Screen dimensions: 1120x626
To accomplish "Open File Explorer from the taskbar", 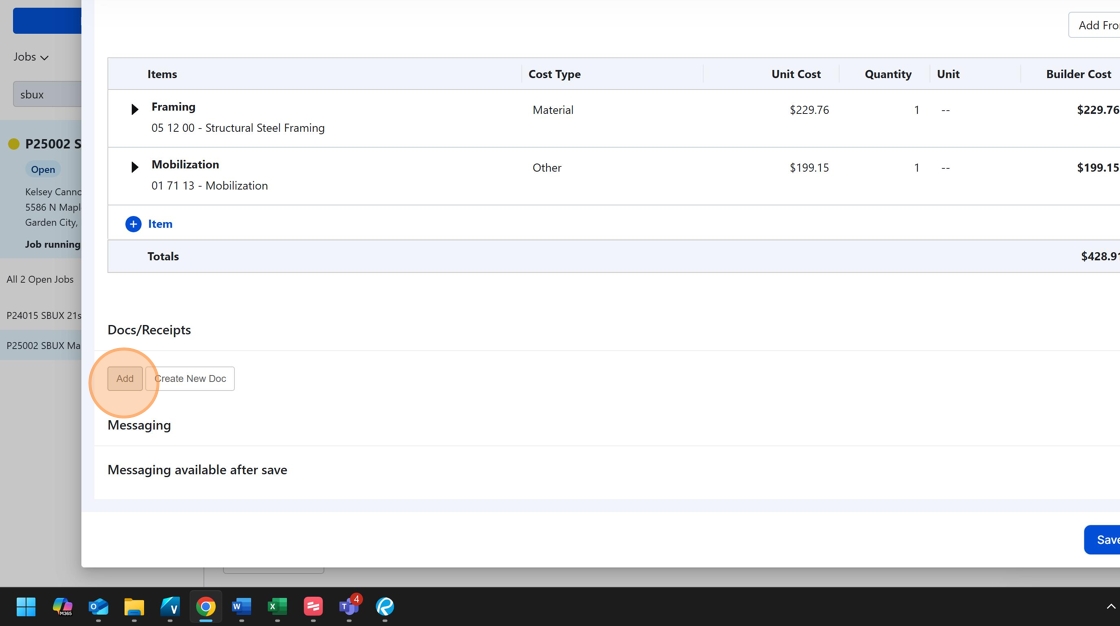I will click(x=134, y=607).
